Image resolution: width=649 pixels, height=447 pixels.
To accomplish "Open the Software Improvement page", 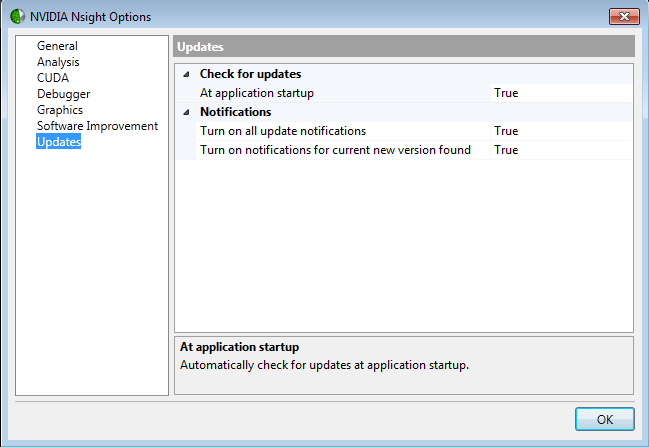I will 97,126.
